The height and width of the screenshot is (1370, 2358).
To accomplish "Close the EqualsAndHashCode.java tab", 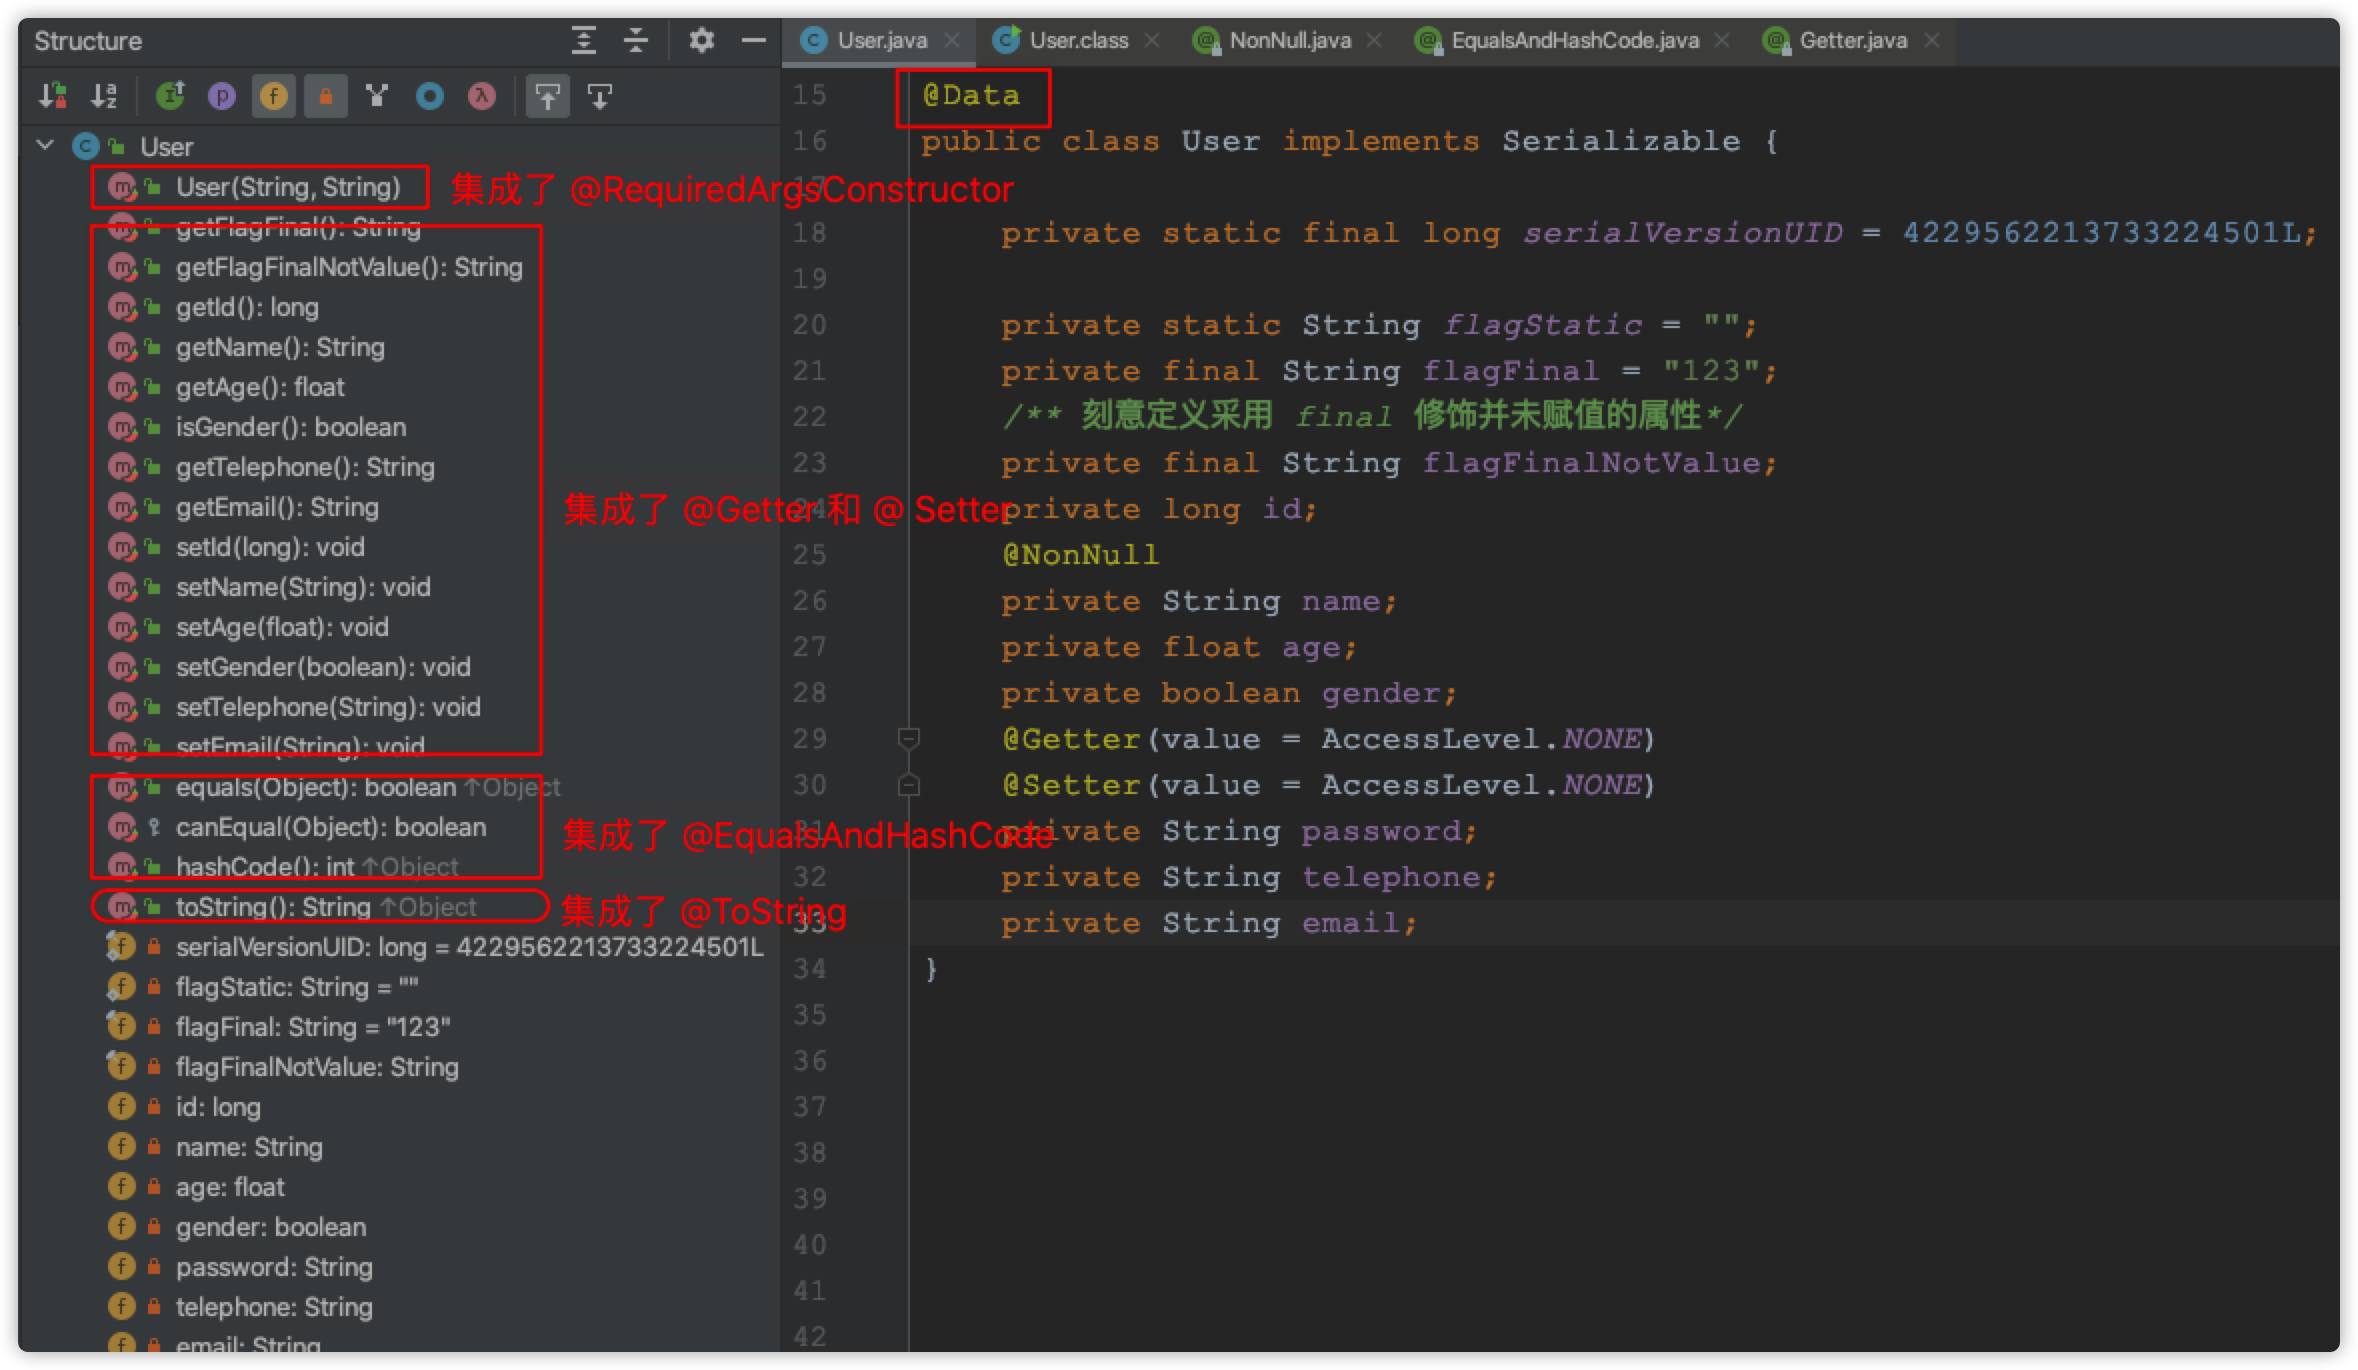I will point(1722,40).
